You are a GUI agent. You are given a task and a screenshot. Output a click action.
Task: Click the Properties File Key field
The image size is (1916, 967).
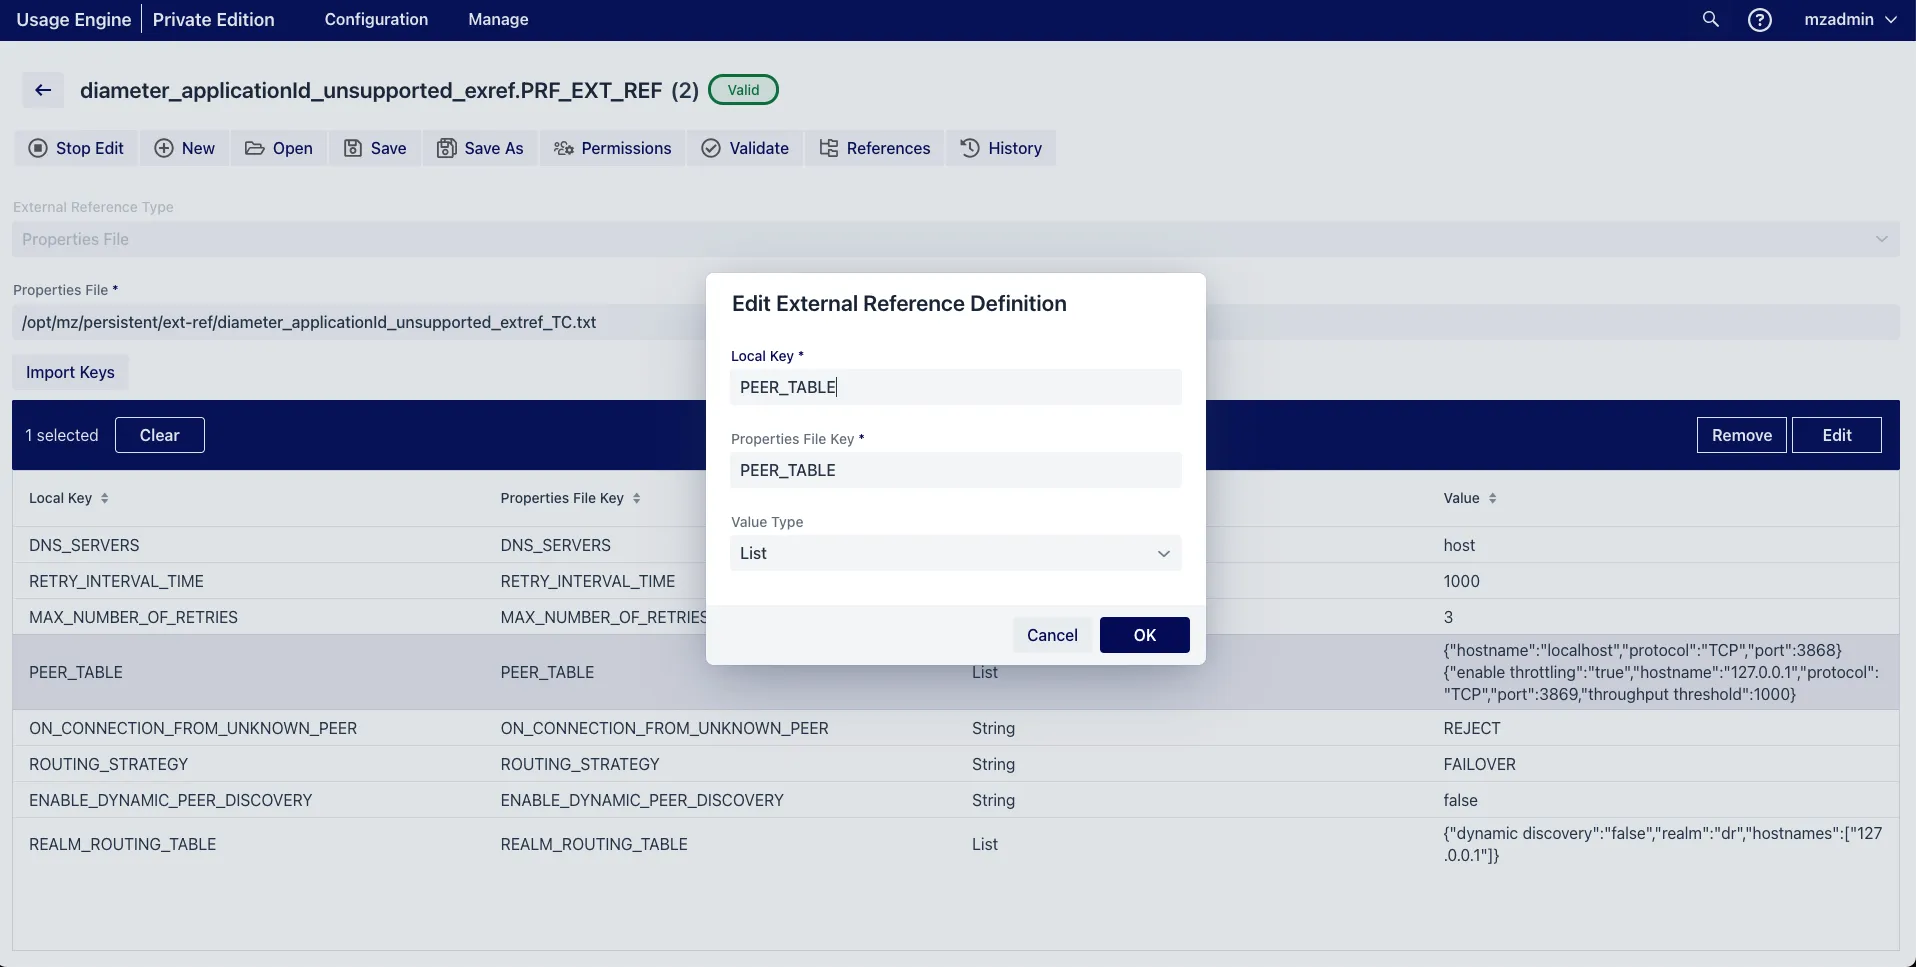click(x=955, y=470)
